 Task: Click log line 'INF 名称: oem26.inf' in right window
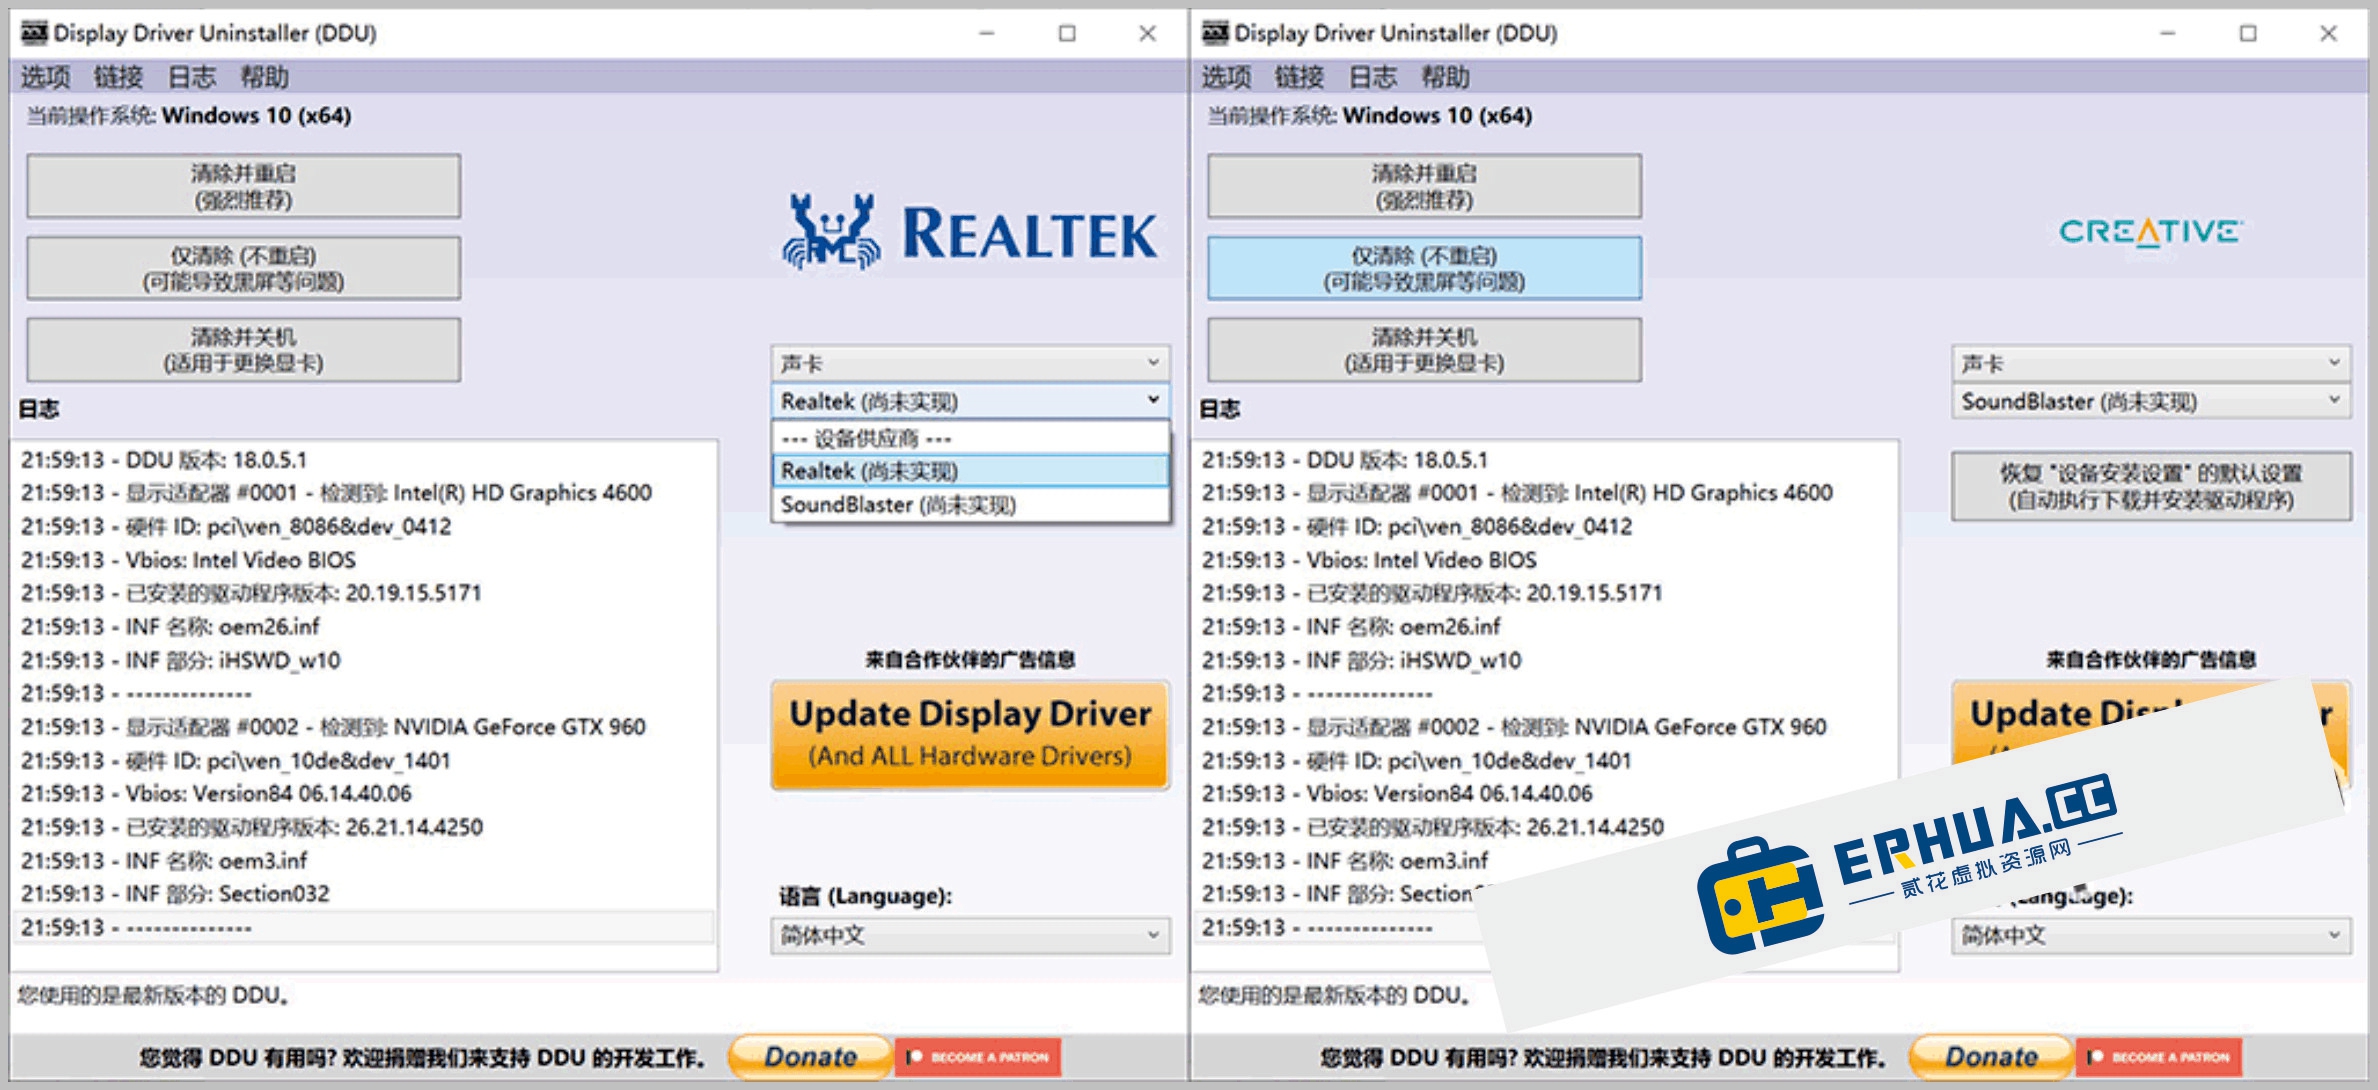(1351, 627)
